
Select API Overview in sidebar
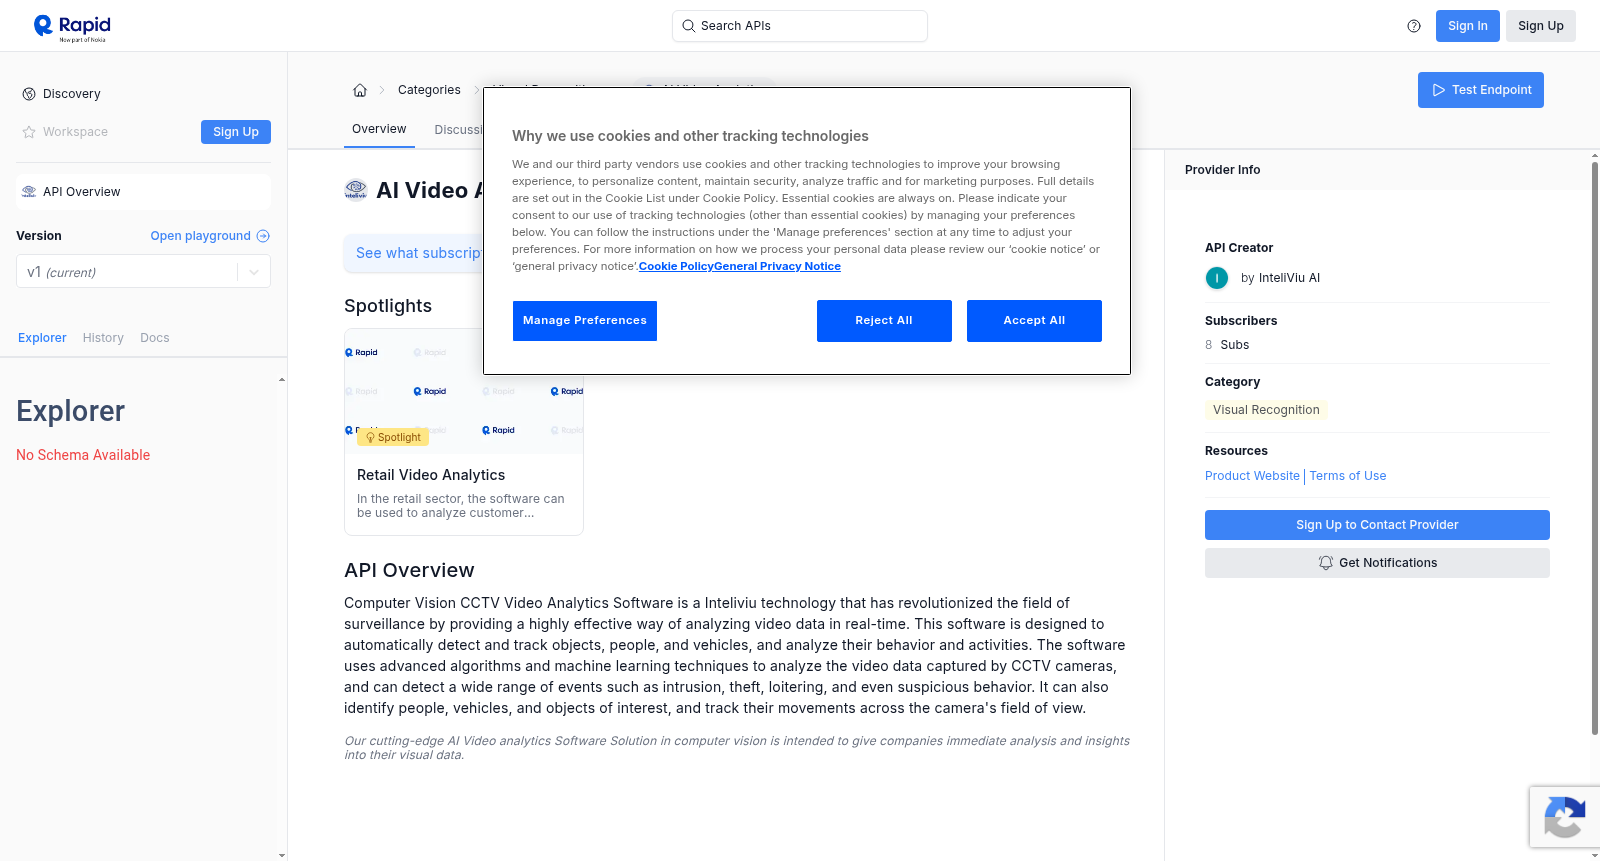click(x=143, y=192)
